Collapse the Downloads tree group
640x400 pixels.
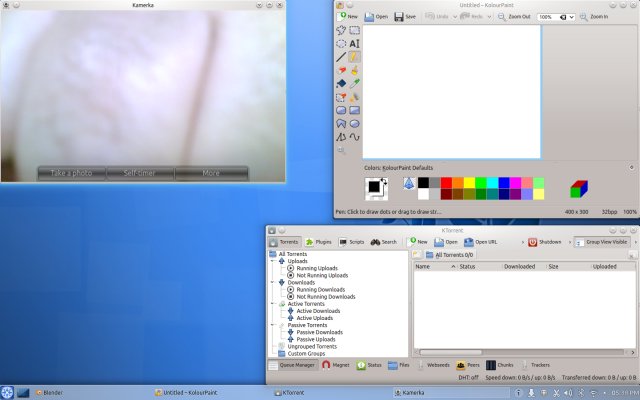tap(273, 282)
